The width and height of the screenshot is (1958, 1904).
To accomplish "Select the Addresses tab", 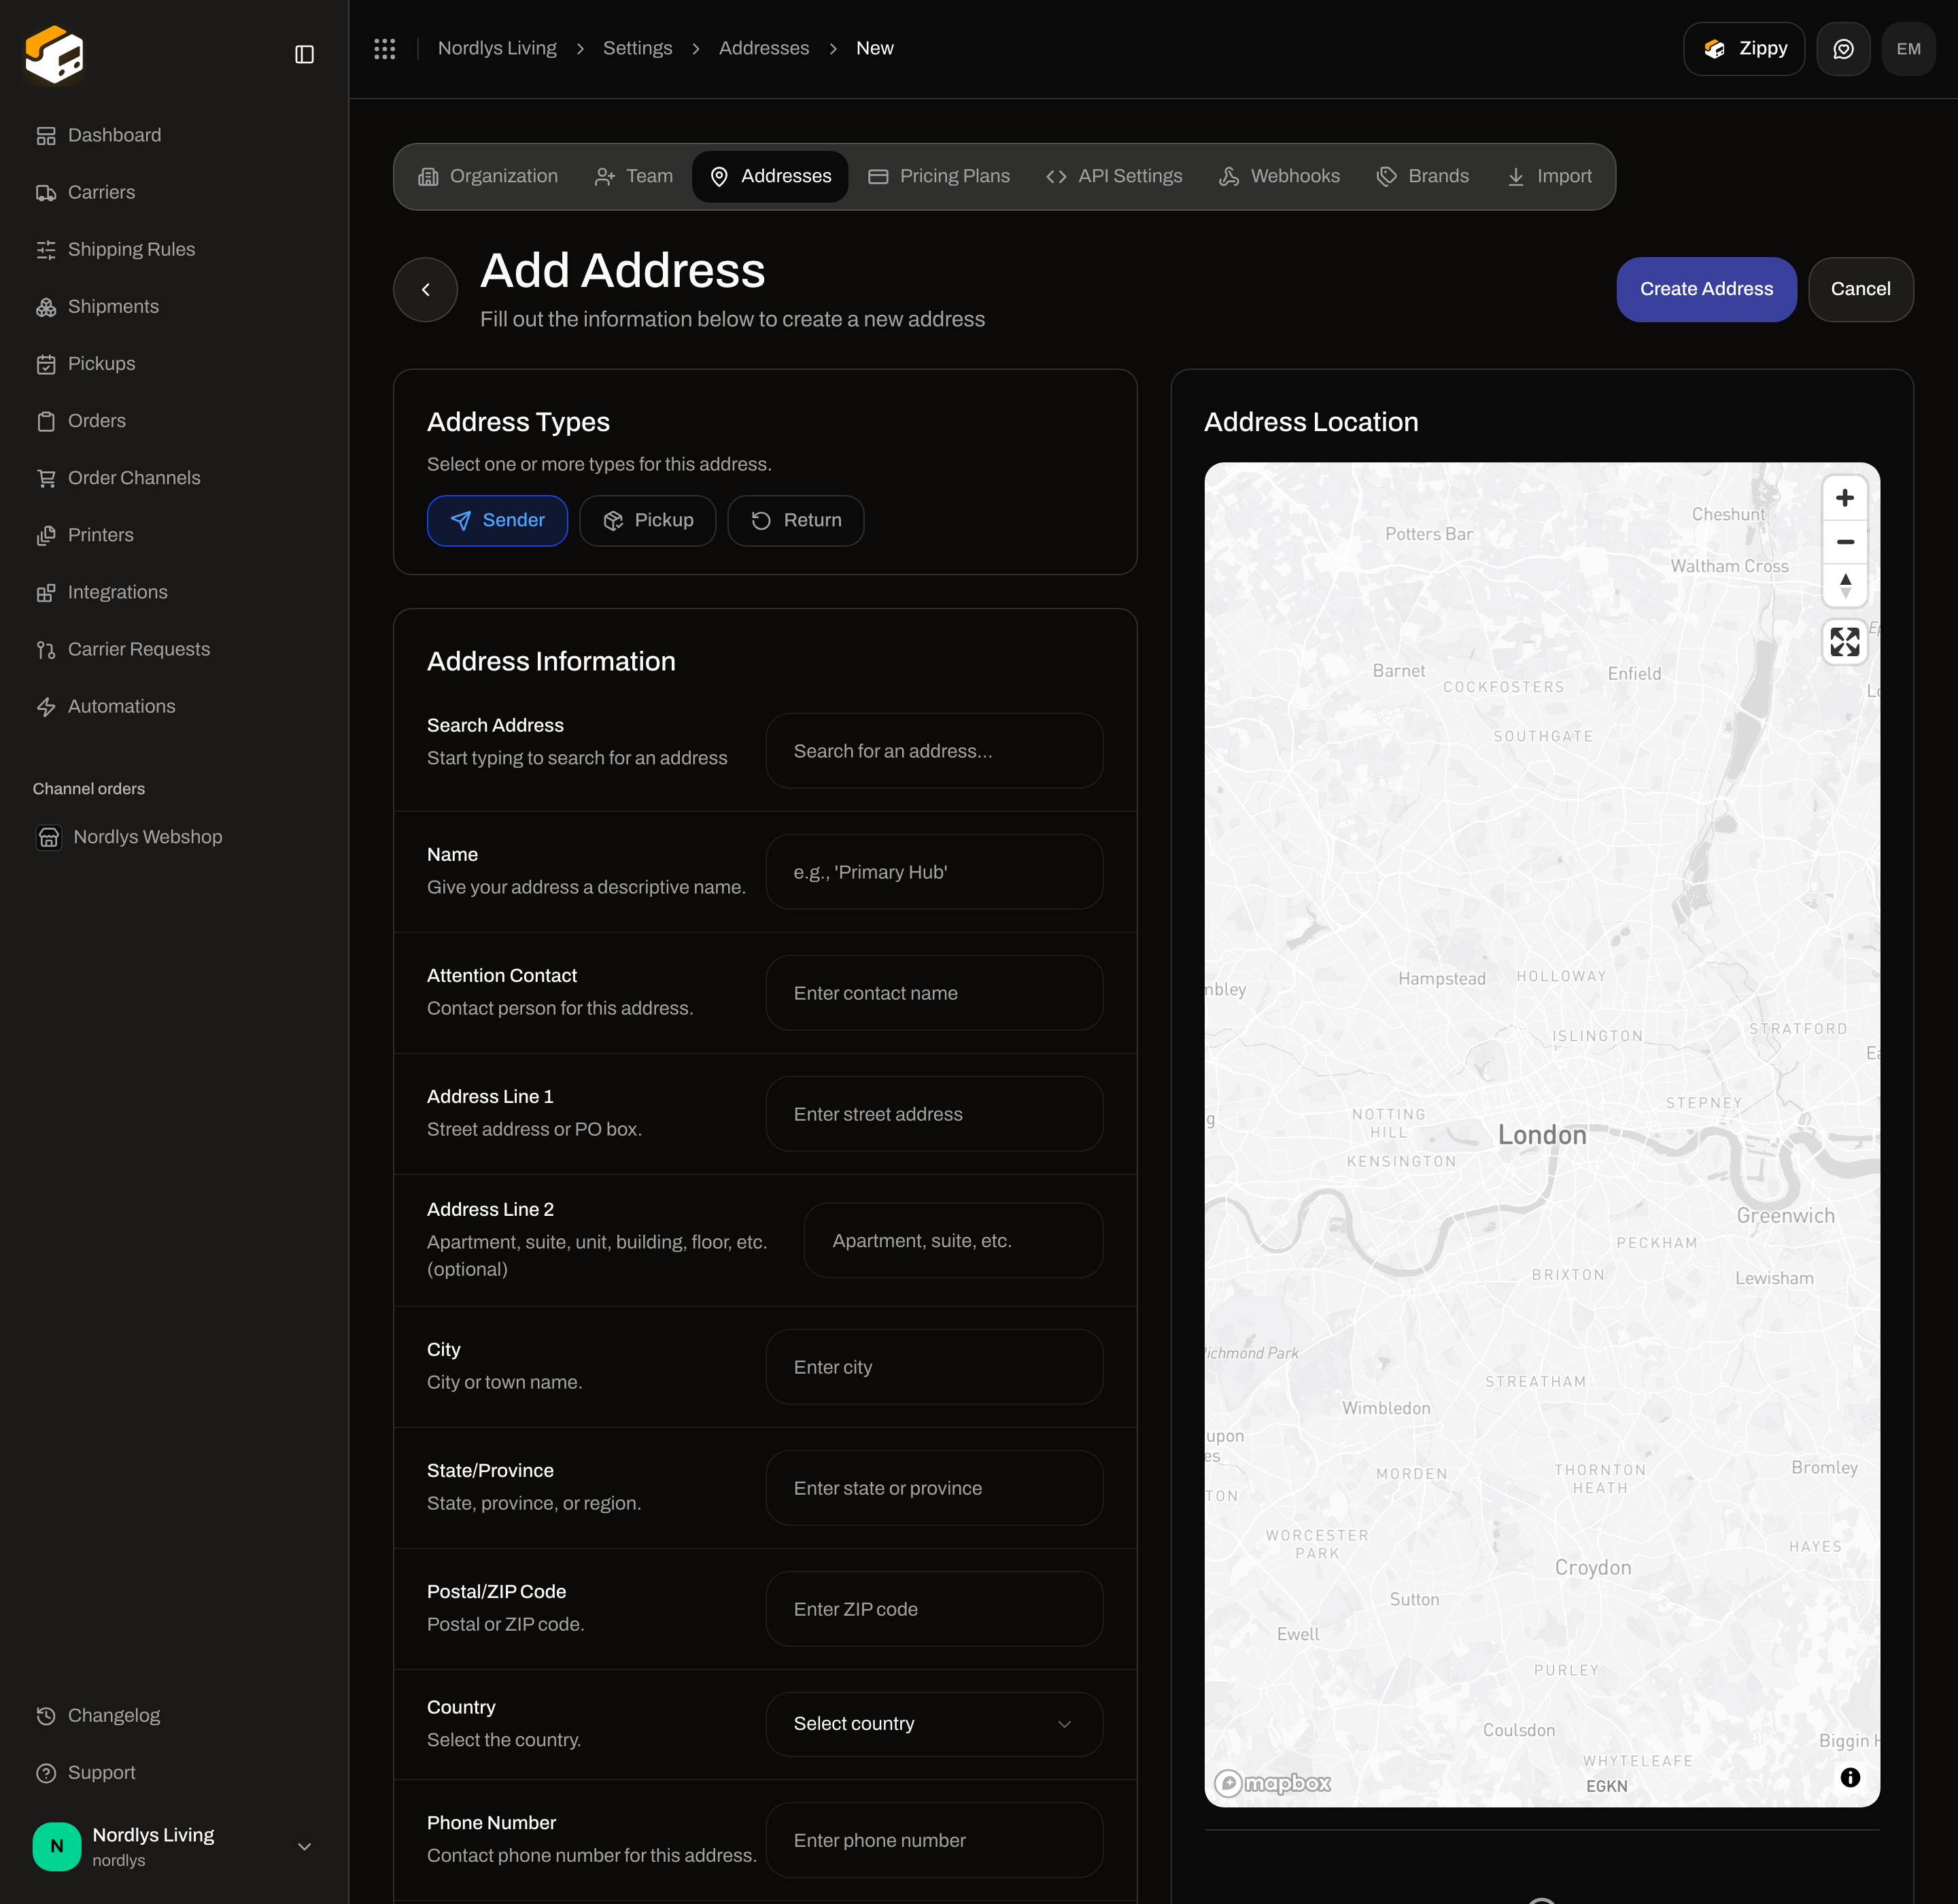I will coord(770,177).
